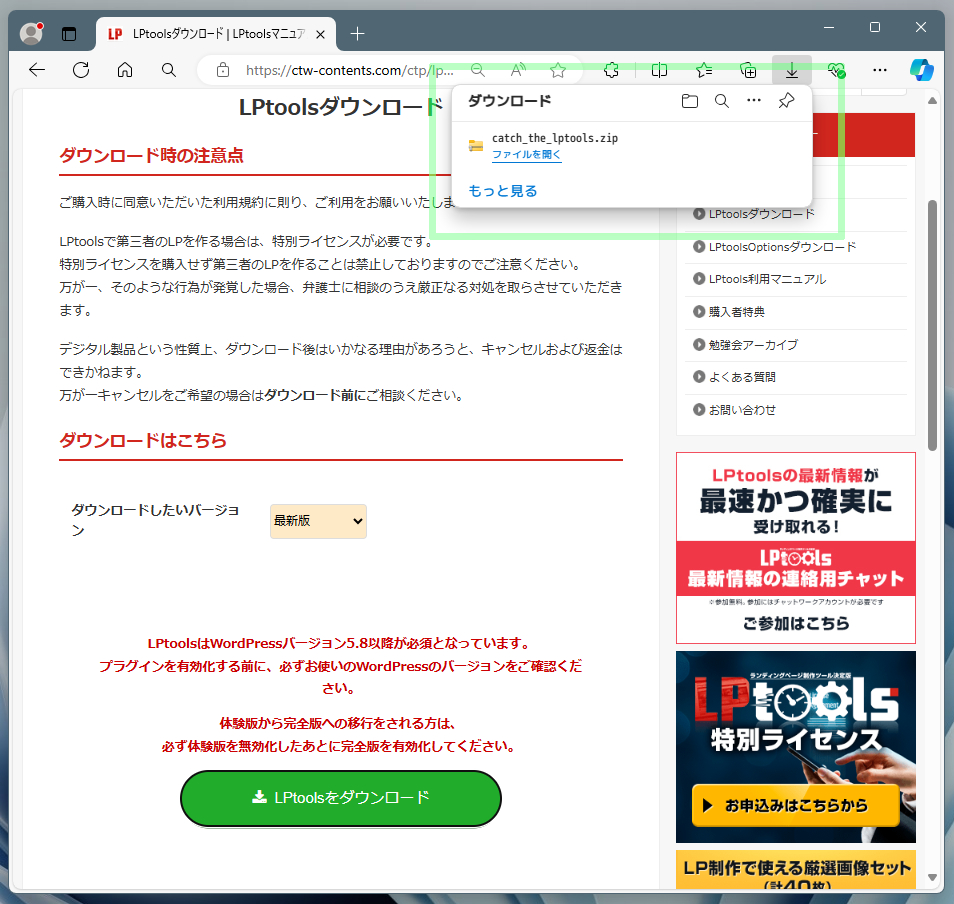The image size is (954, 904).
Task: Open 購入者特典 sidebar link
Action: pos(736,312)
